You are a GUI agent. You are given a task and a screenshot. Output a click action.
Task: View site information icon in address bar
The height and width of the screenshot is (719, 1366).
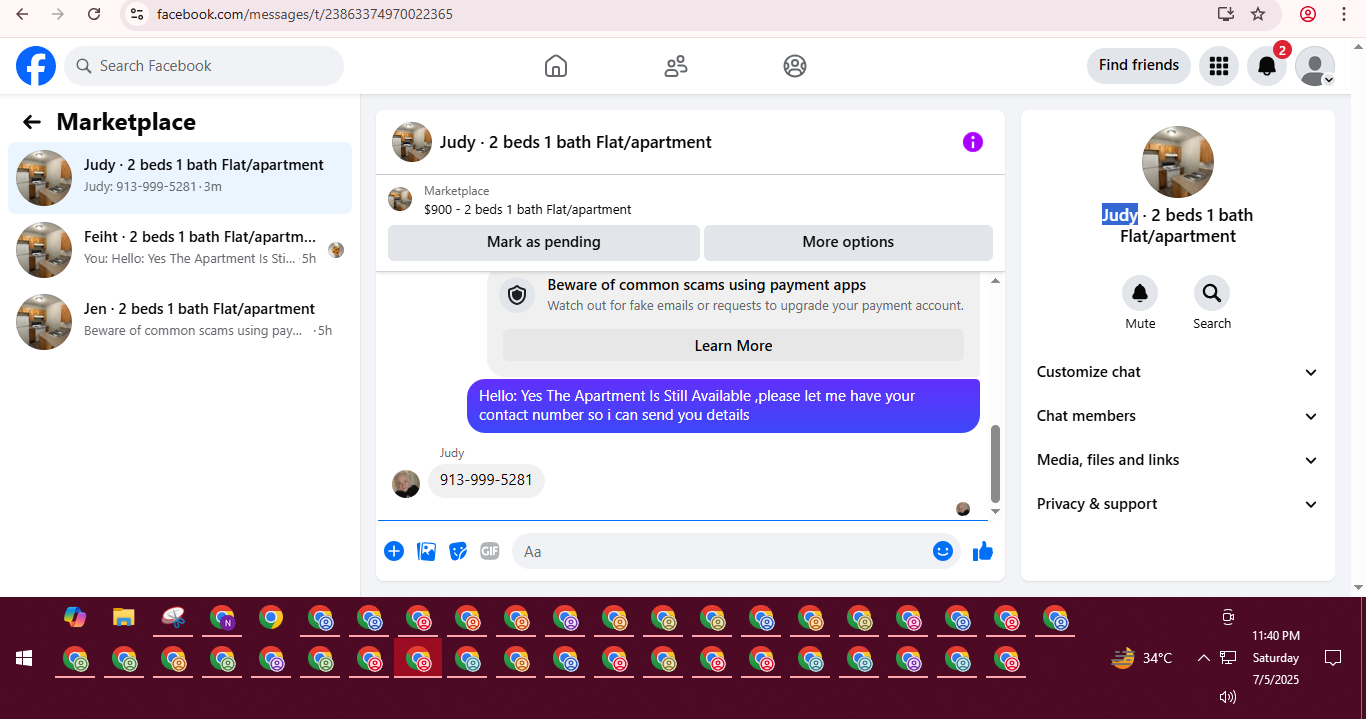[x=137, y=14]
